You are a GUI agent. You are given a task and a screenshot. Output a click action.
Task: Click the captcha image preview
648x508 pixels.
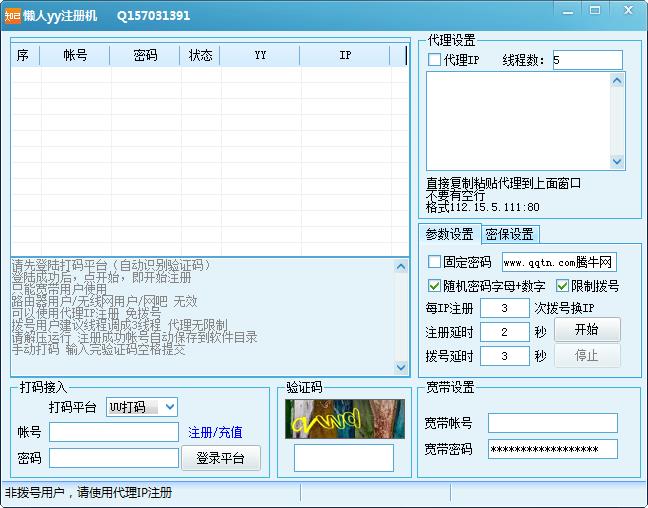coord(345,419)
